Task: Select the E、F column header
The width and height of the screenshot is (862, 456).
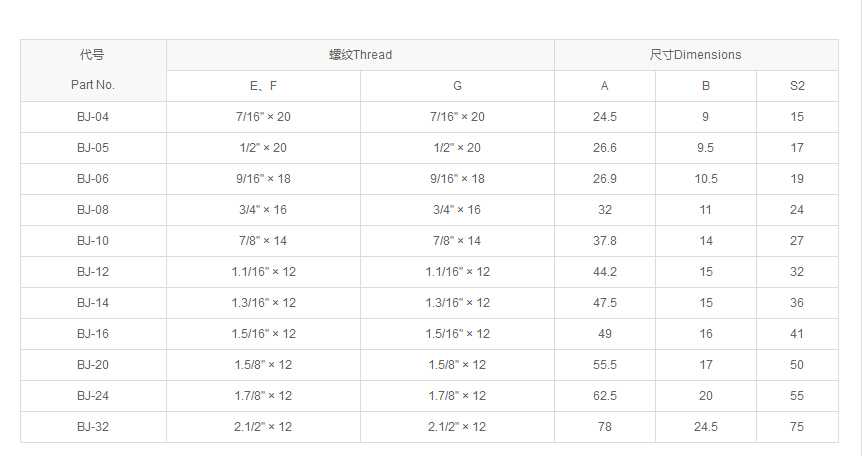Action: pyautogui.click(x=263, y=86)
